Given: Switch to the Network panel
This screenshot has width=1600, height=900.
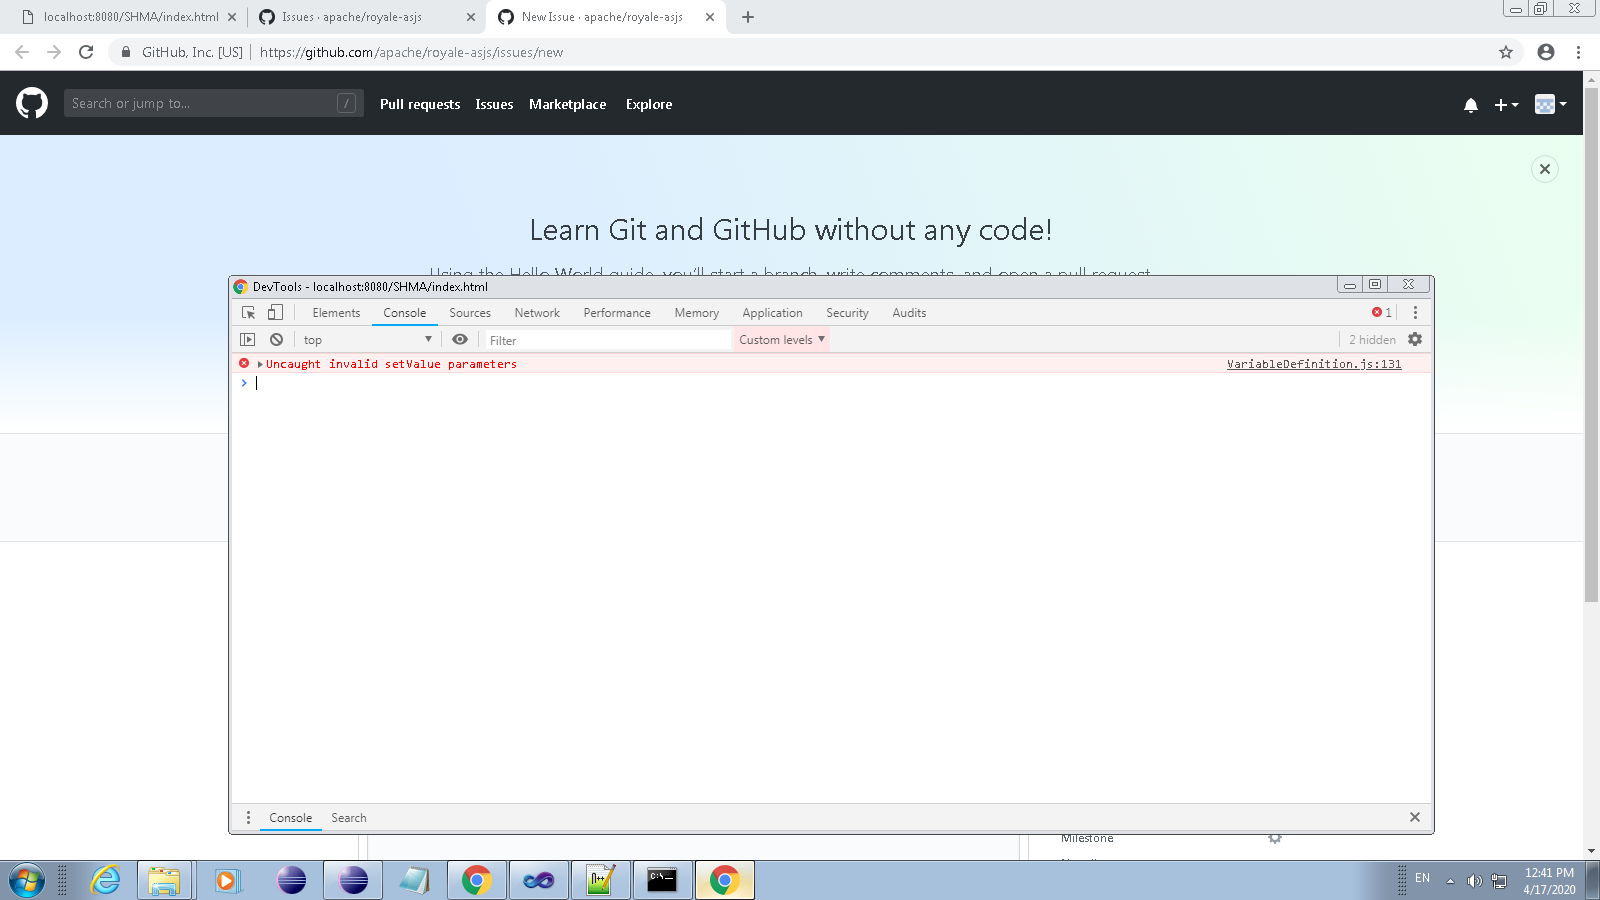Looking at the screenshot, I should tap(536, 312).
